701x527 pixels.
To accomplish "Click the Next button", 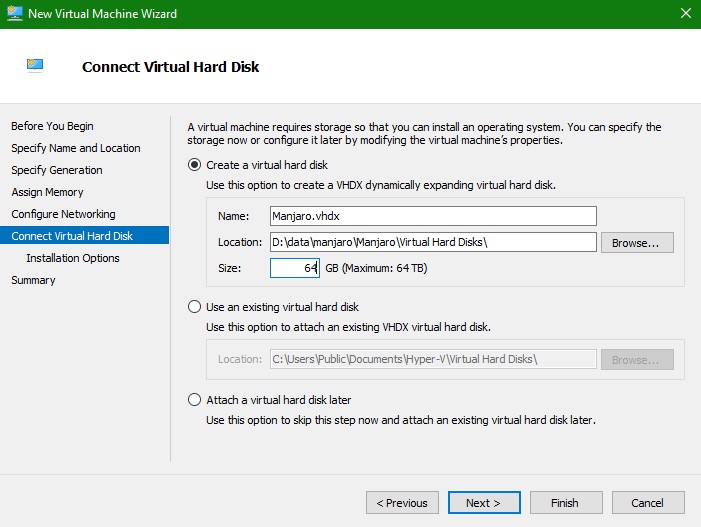I will point(482,503).
